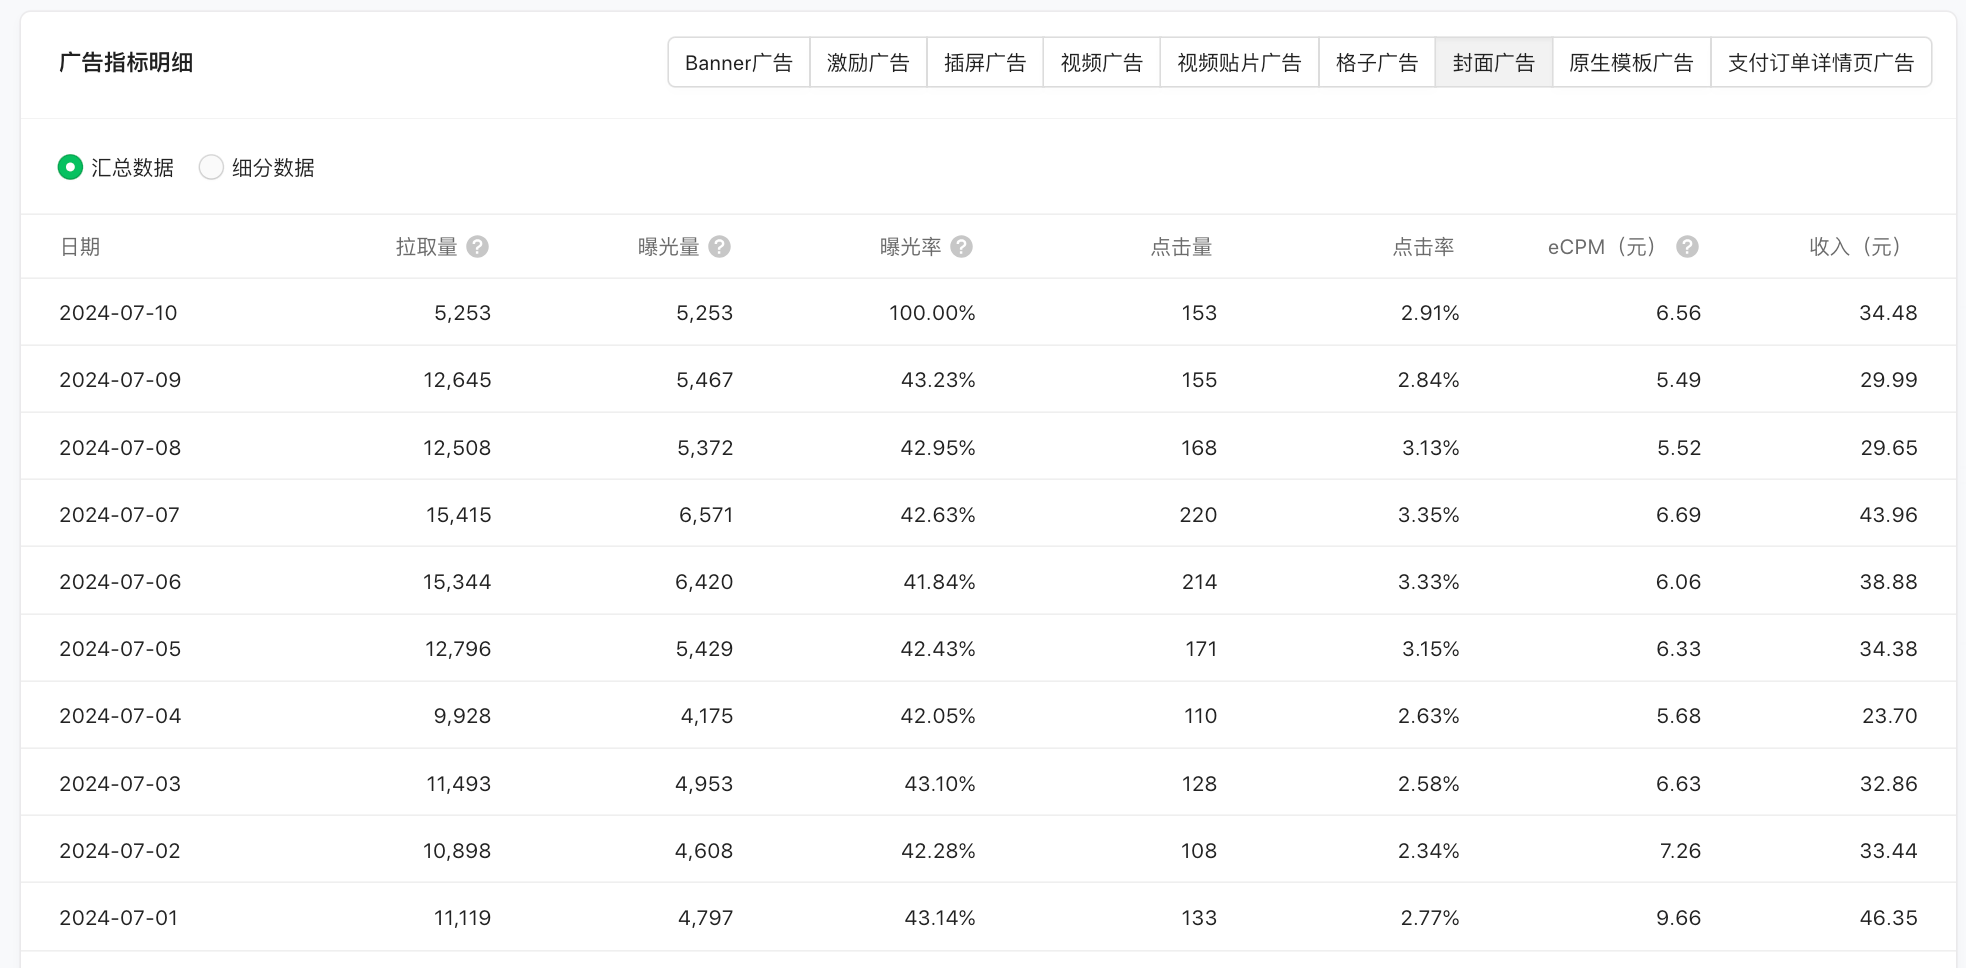The image size is (1966, 968).
Task: Click the 3.33% click rate value
Action: pyautogui.click(x=1429, y=582)
